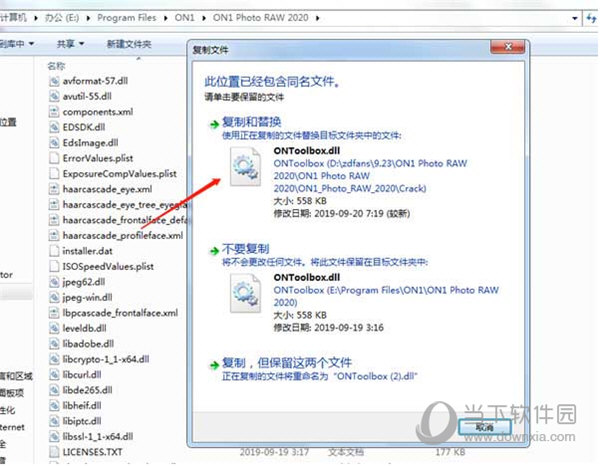Select the EDSDK.dll file name
This screenshot has height=466, width=600.
(83, 127)
